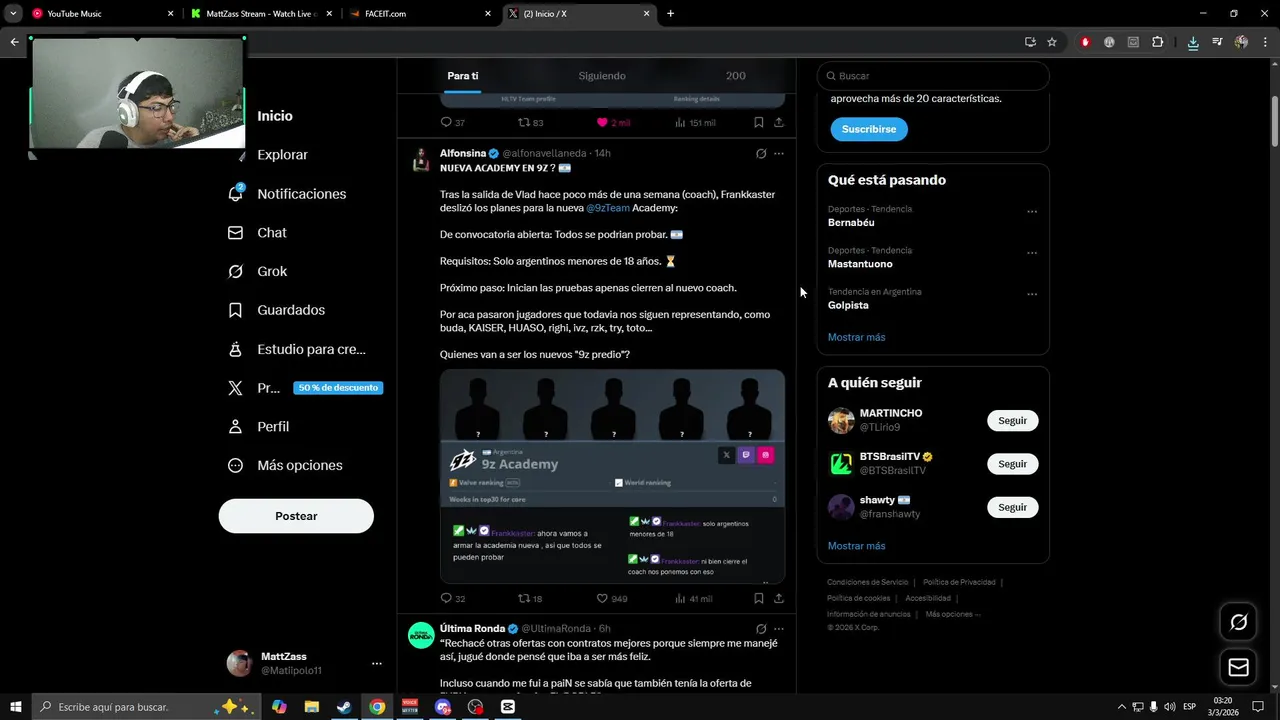Open Chrome extensions puzzle icon
This screenshot has width=1280, height=720.
pyautogui.click(x=1157, y=42)
